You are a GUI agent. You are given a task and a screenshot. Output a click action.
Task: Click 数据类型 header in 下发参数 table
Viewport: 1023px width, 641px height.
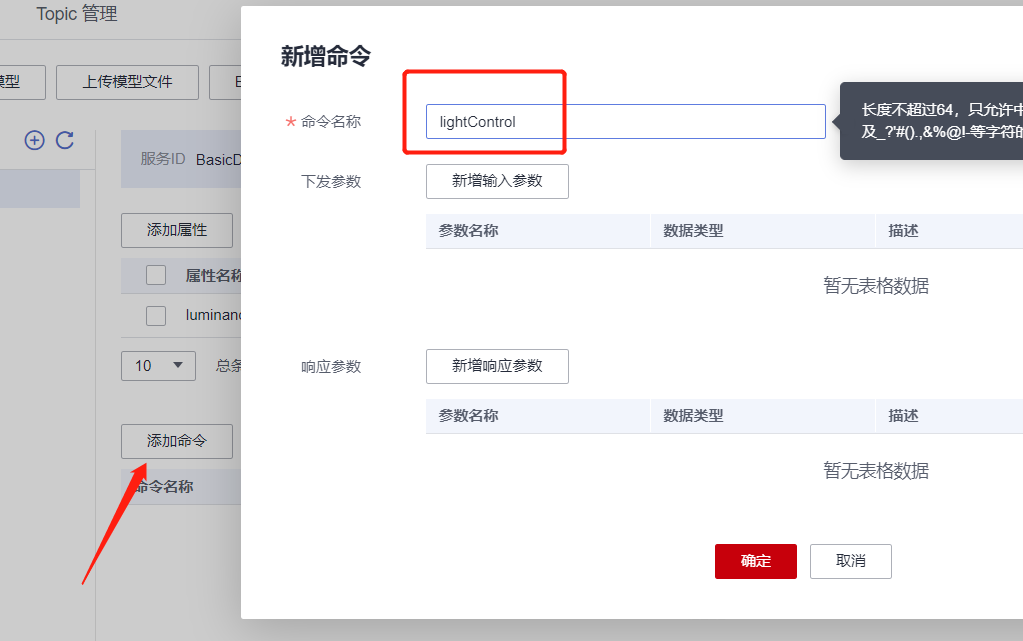[x=693, y=231]
